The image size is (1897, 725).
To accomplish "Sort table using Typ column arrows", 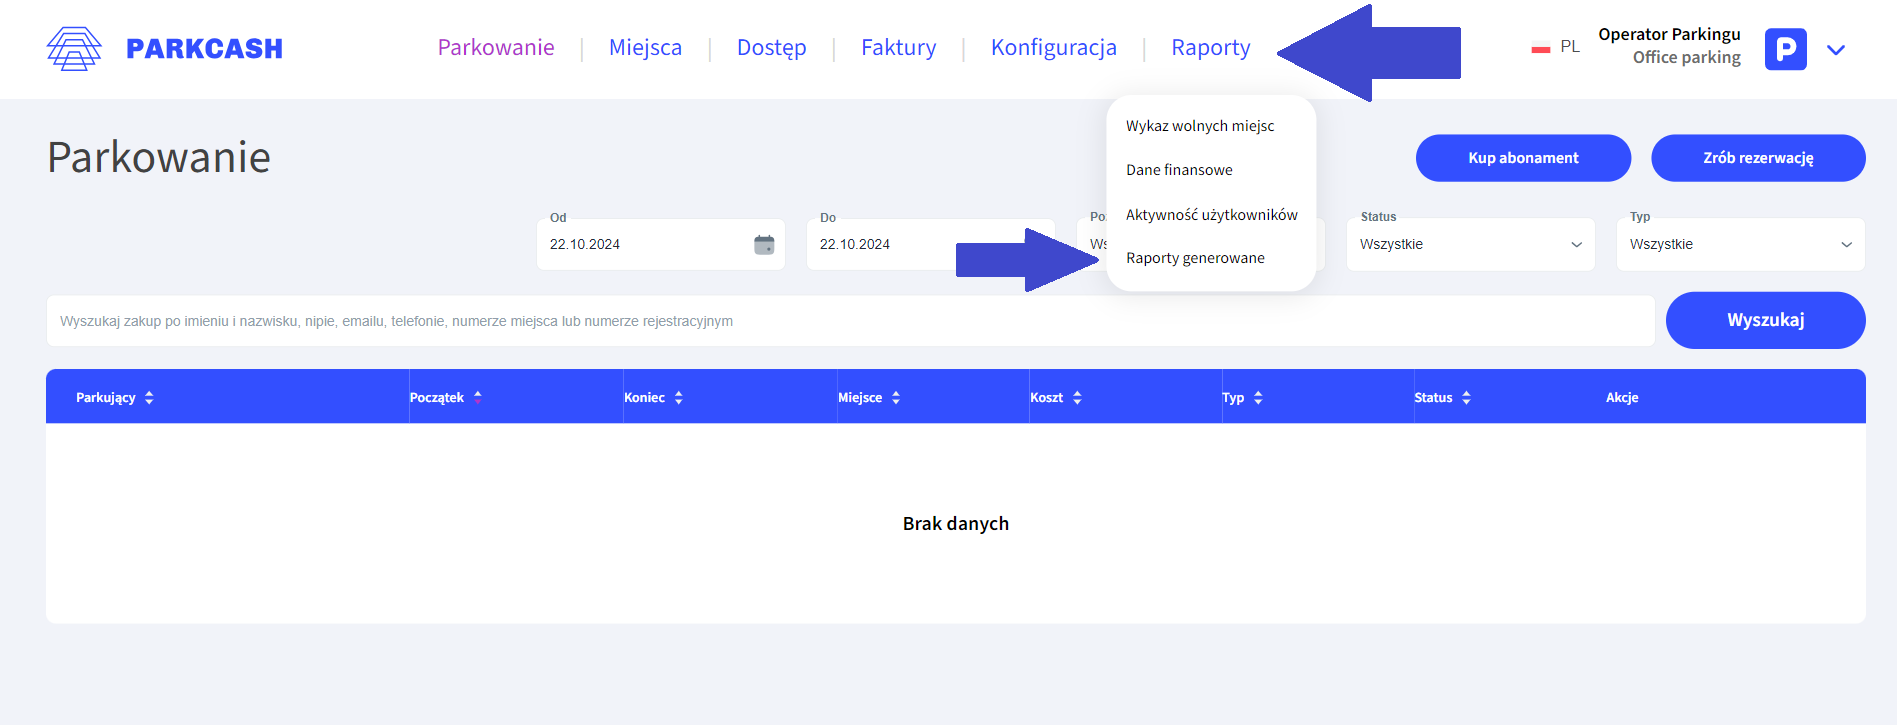I will (1258, 398).
